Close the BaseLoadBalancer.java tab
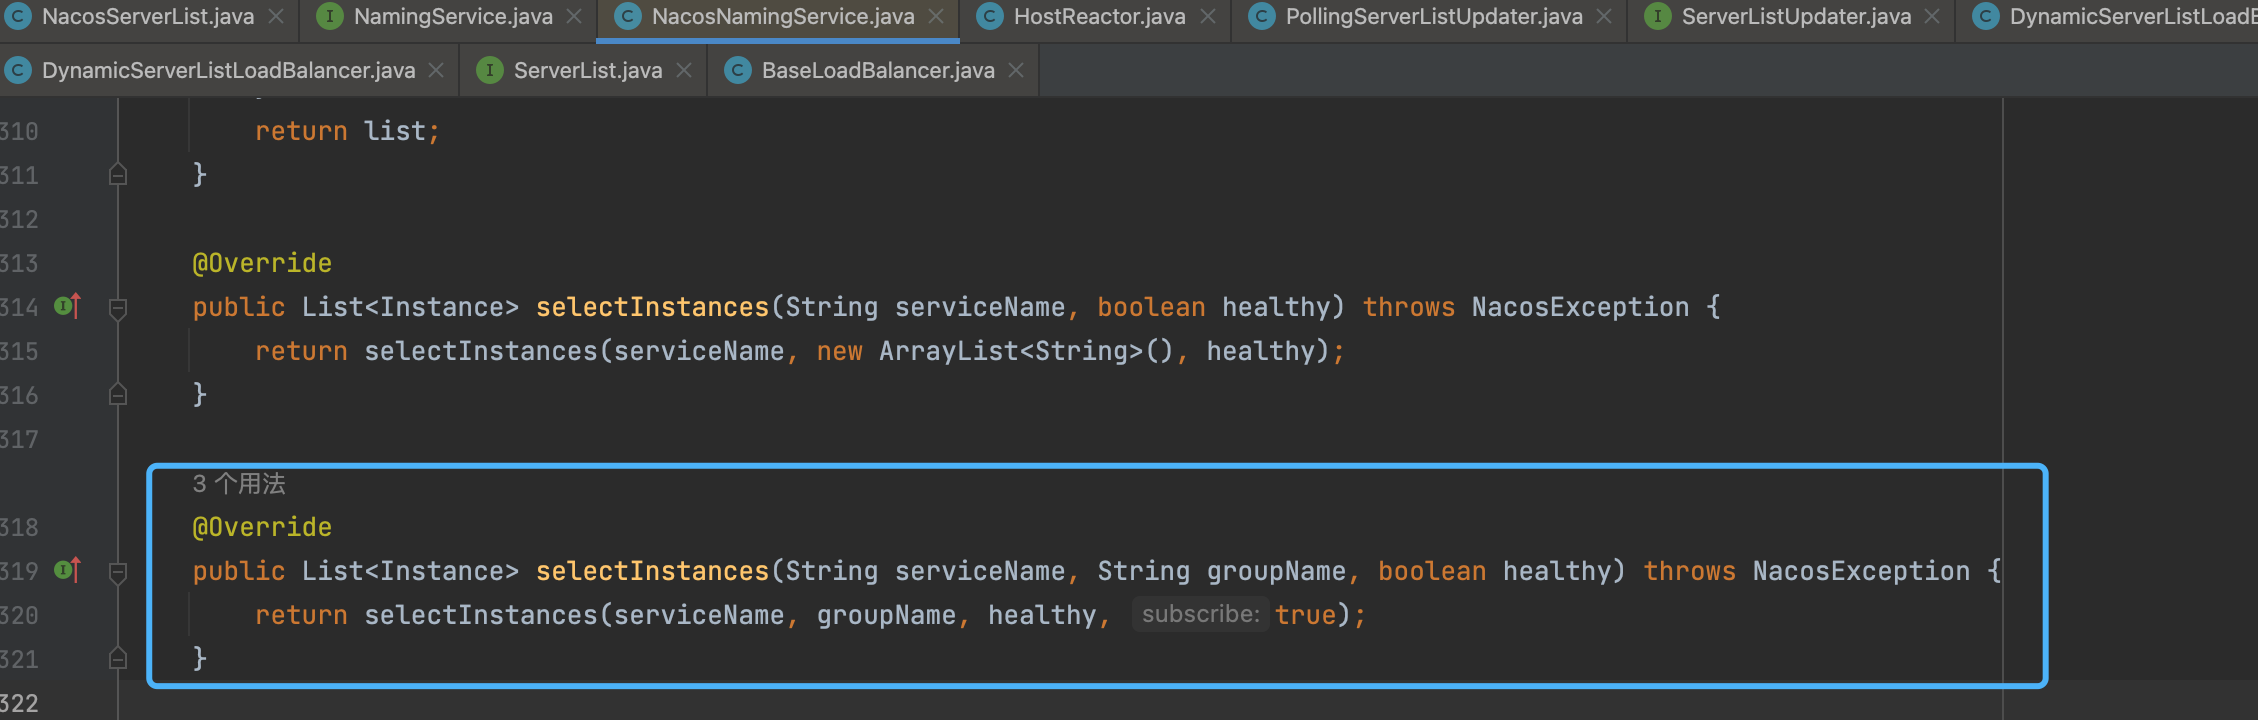Screen dimensions: 2258x720 coord(1016,70)
